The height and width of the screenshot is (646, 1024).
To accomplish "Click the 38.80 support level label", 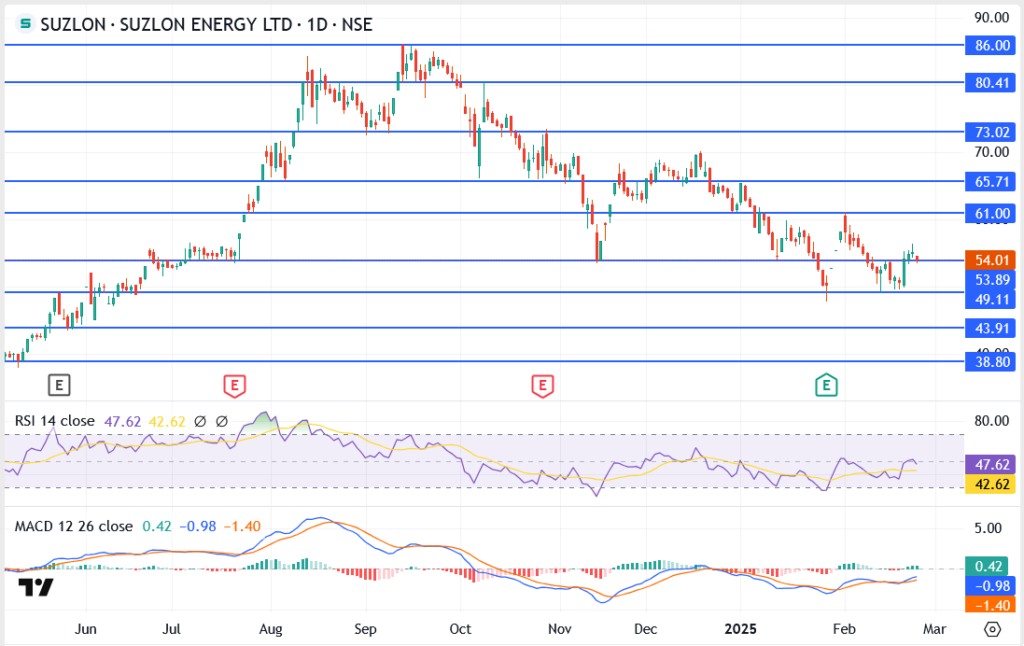I will click(x=989, y=362).
